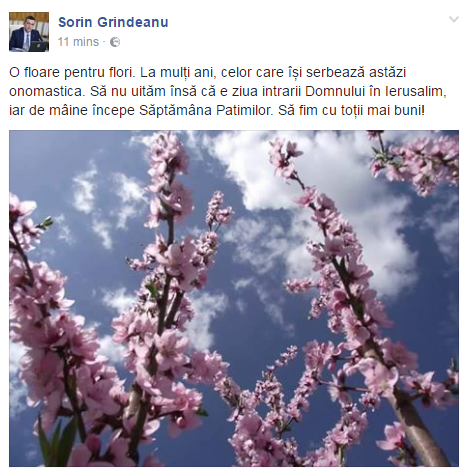467x475 pixels.
Task: Click the phrase 'La mulți ani' in the post
Action: pyautogui.click(x=179, y=72)
